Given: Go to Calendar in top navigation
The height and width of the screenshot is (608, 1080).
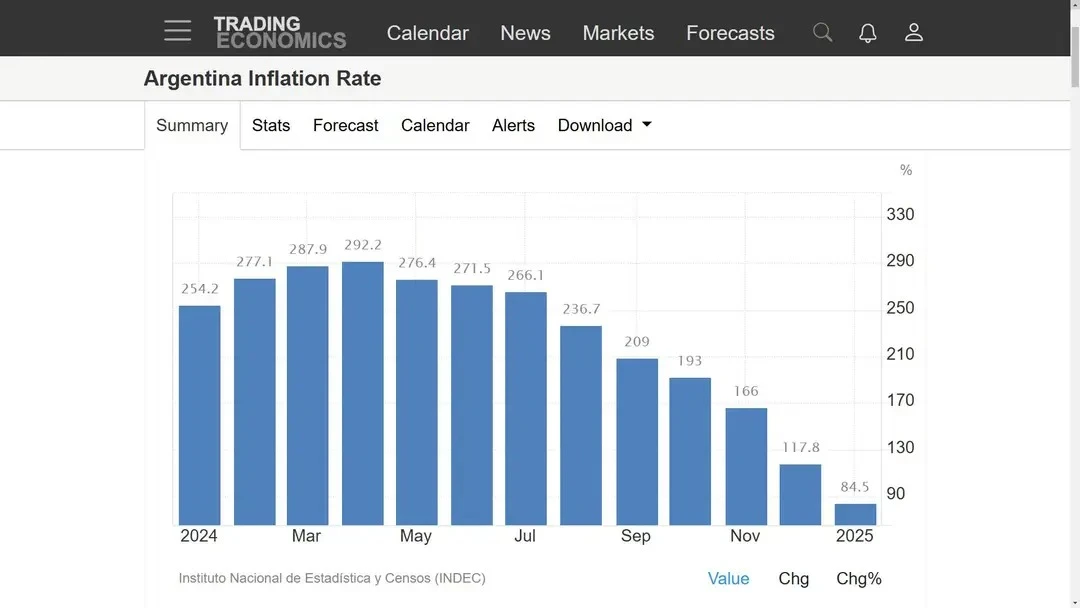Looking at the screenshot, I should coord(427,33).
